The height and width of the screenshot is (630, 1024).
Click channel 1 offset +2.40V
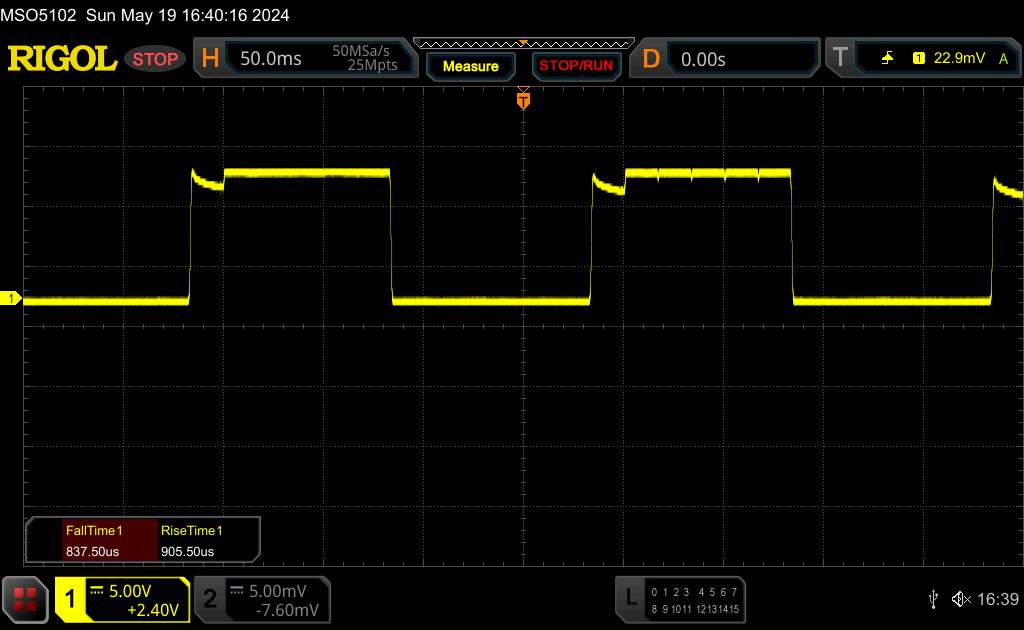[x=153, y=610]
